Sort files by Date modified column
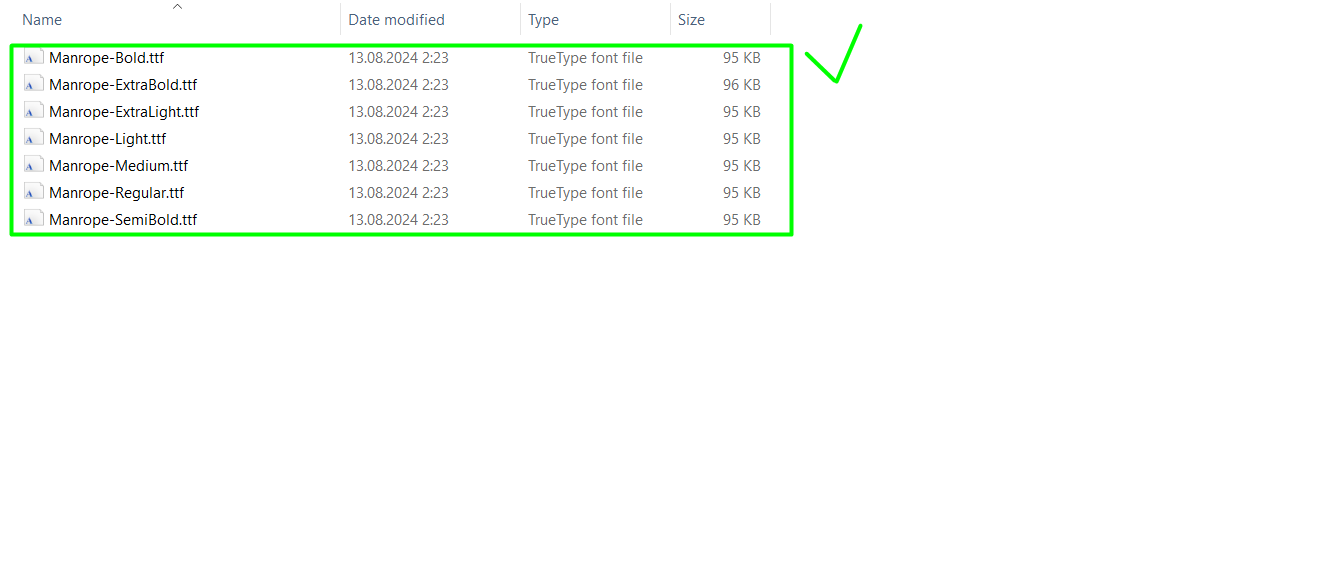The width and height of the screenshot is (1324, 587). tap(396, 20)
